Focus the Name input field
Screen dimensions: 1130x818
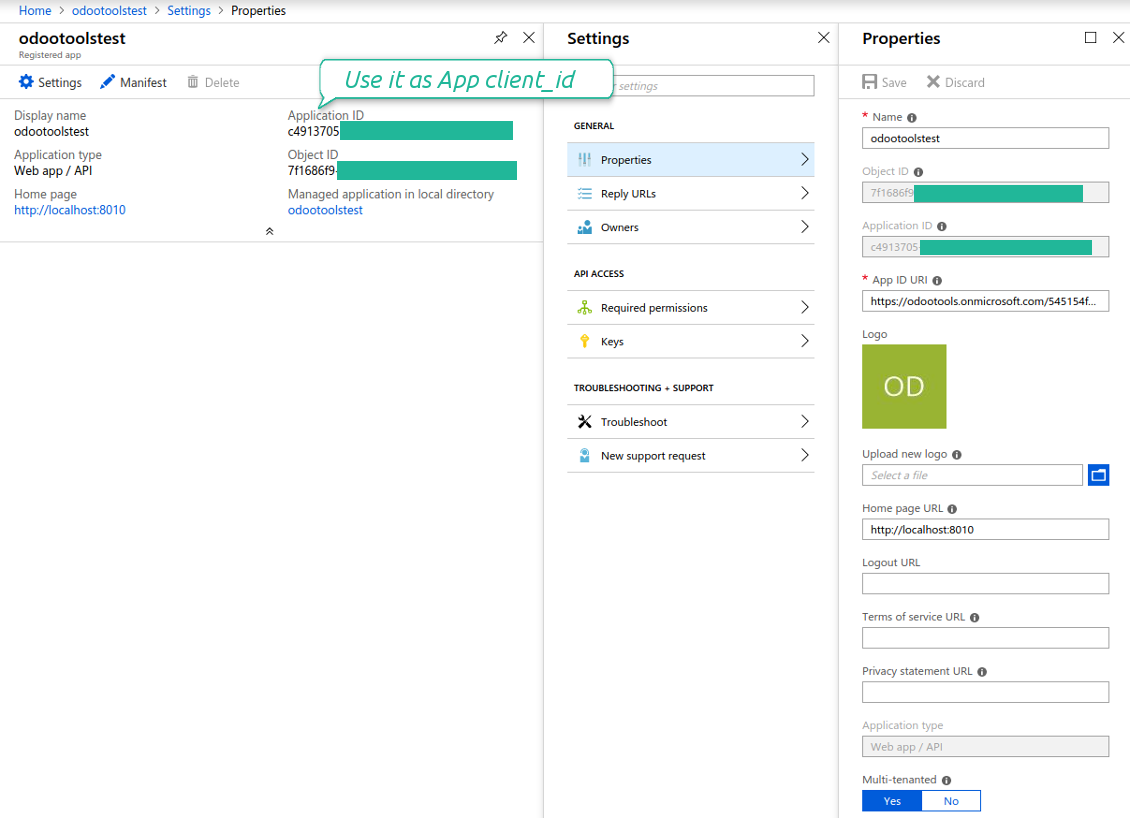(985, 138)
